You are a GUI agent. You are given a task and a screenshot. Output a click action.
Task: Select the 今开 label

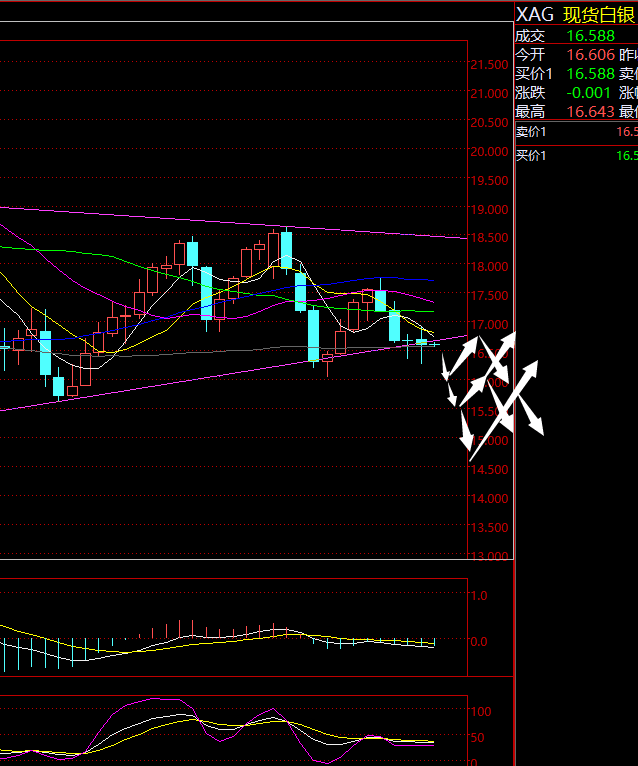click(531, 55)
